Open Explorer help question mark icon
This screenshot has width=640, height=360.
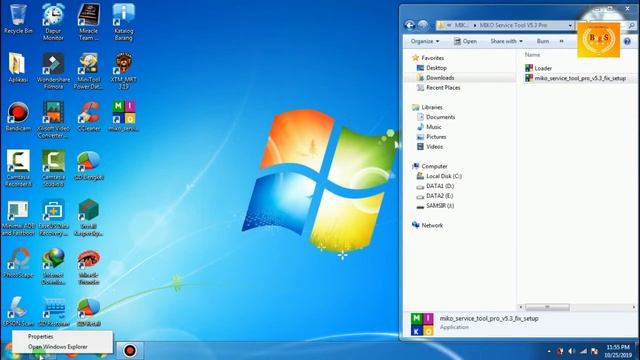pos(627,41)
